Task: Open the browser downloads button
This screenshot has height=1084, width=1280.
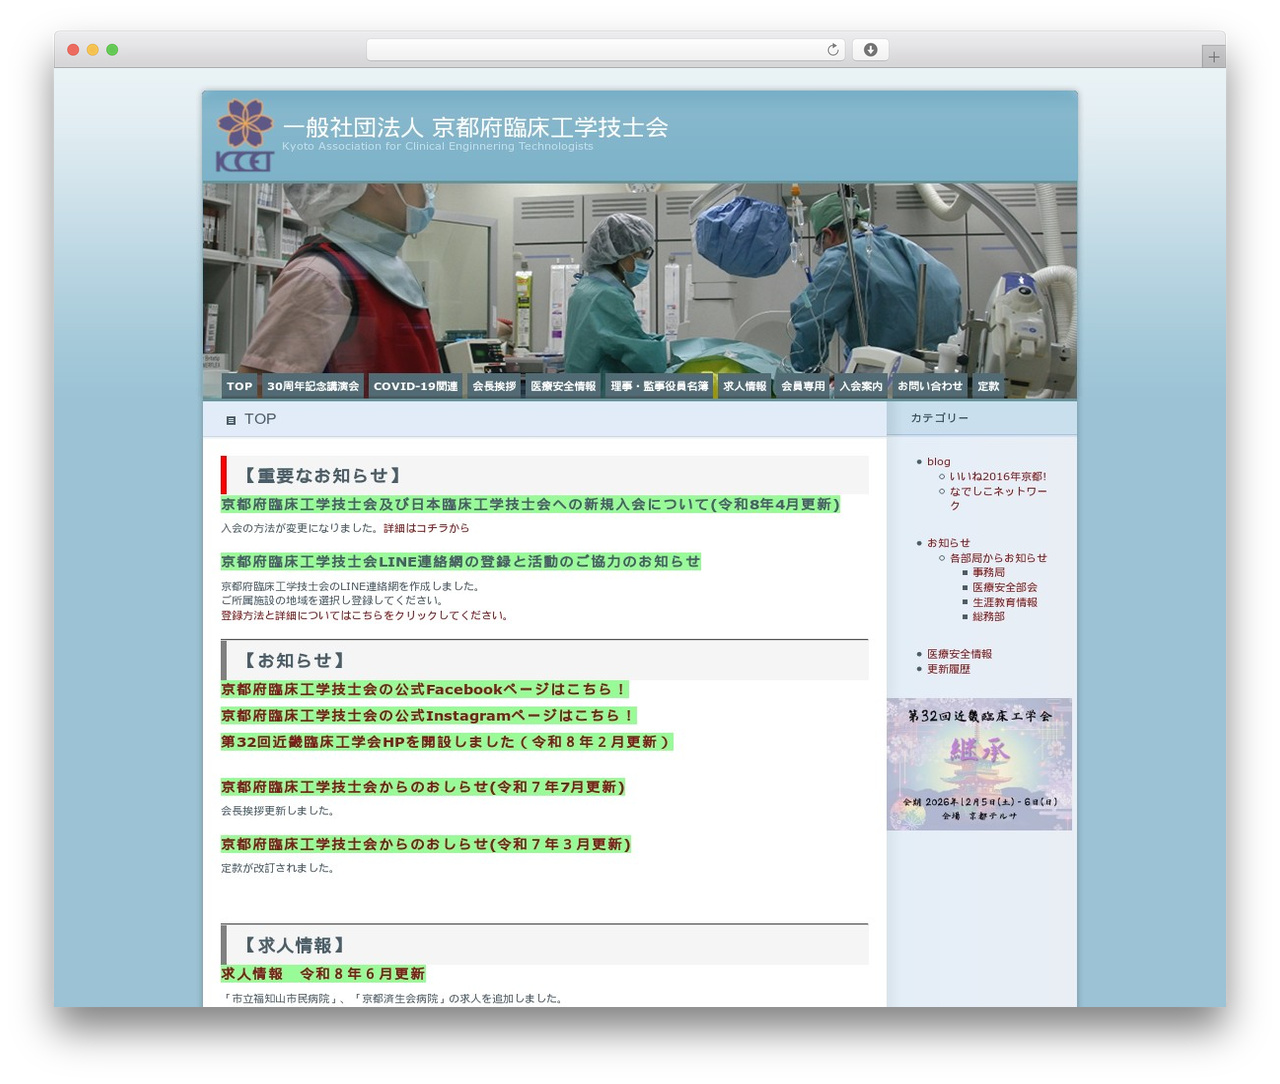Action: 870,50
